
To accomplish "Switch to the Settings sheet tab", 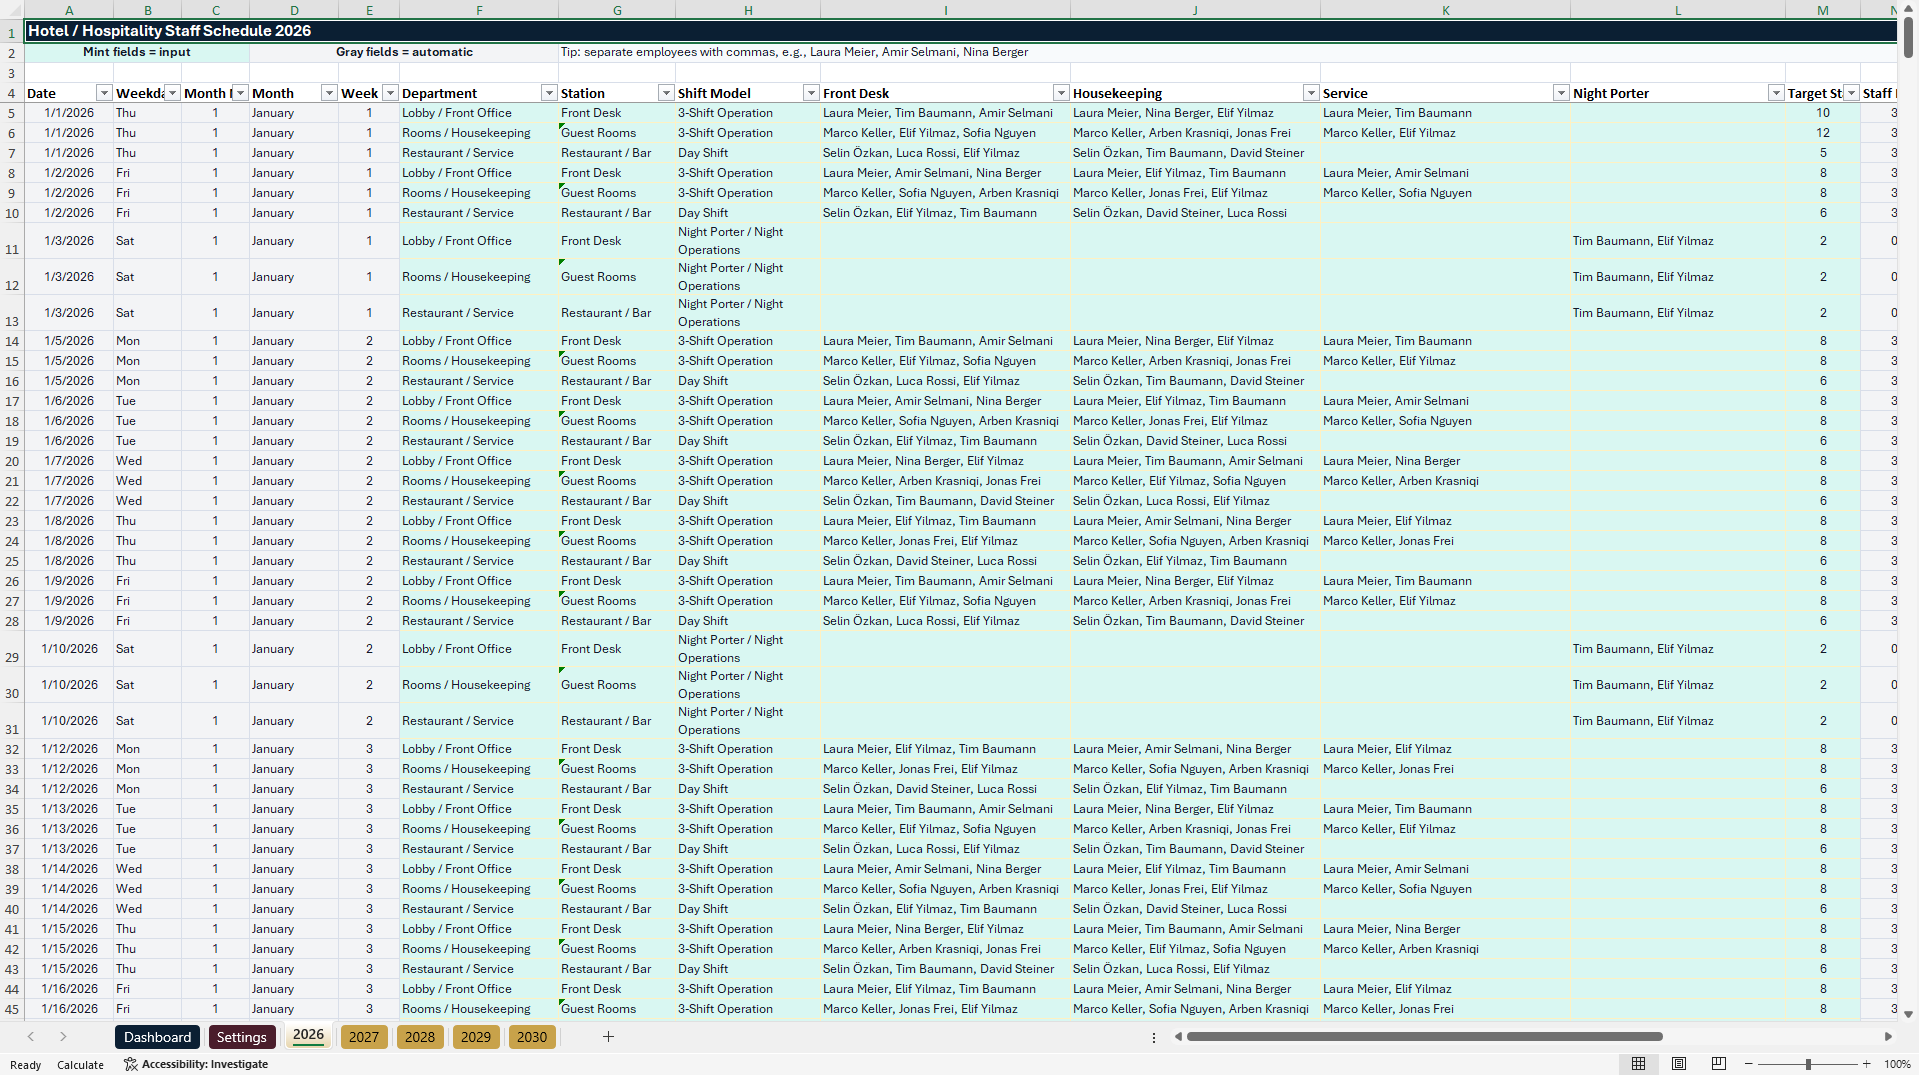I will 241,1037.
